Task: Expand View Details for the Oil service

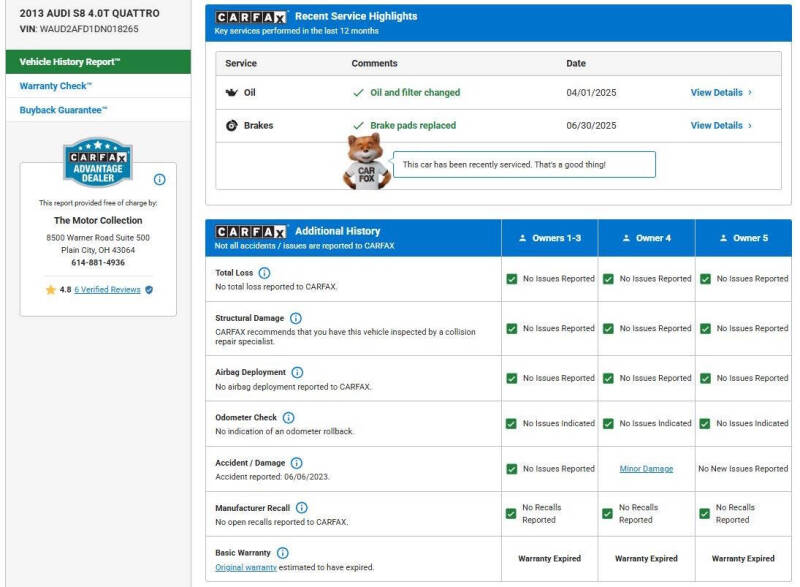Action: [721, 93]
